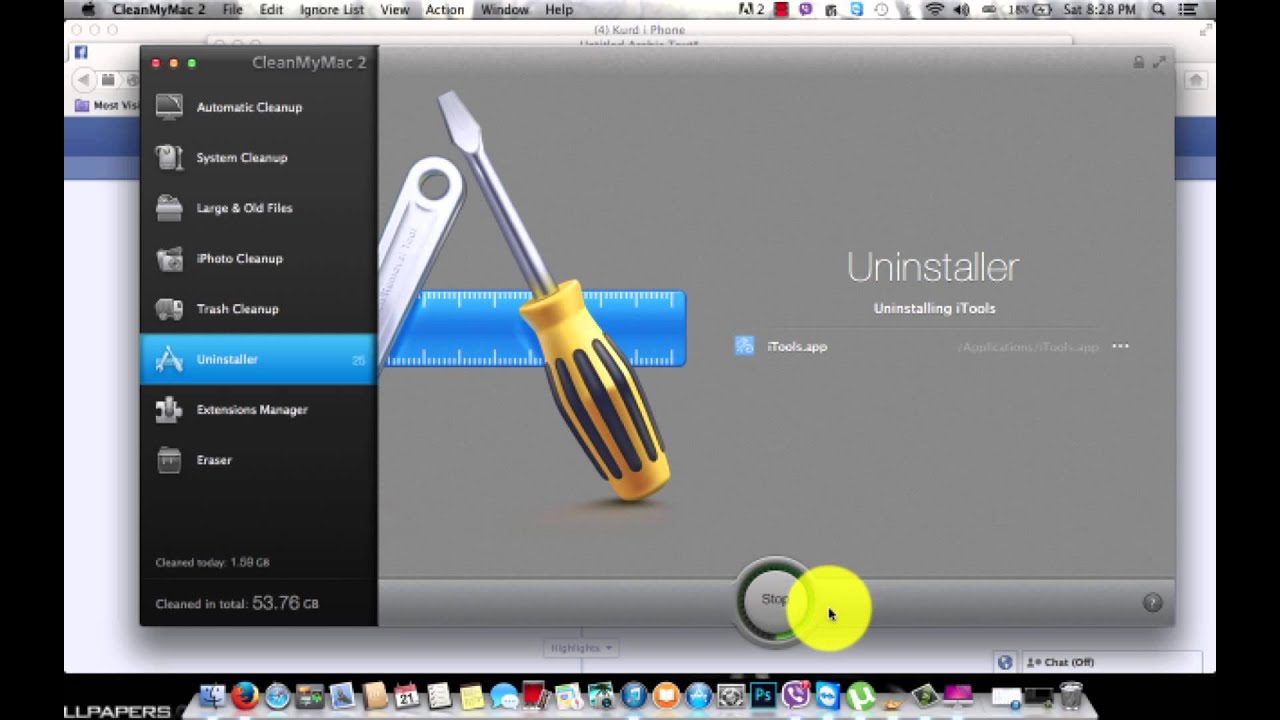Open help via the question mark button
The image size is (1280, 720).
click(x=1152, y=602)
